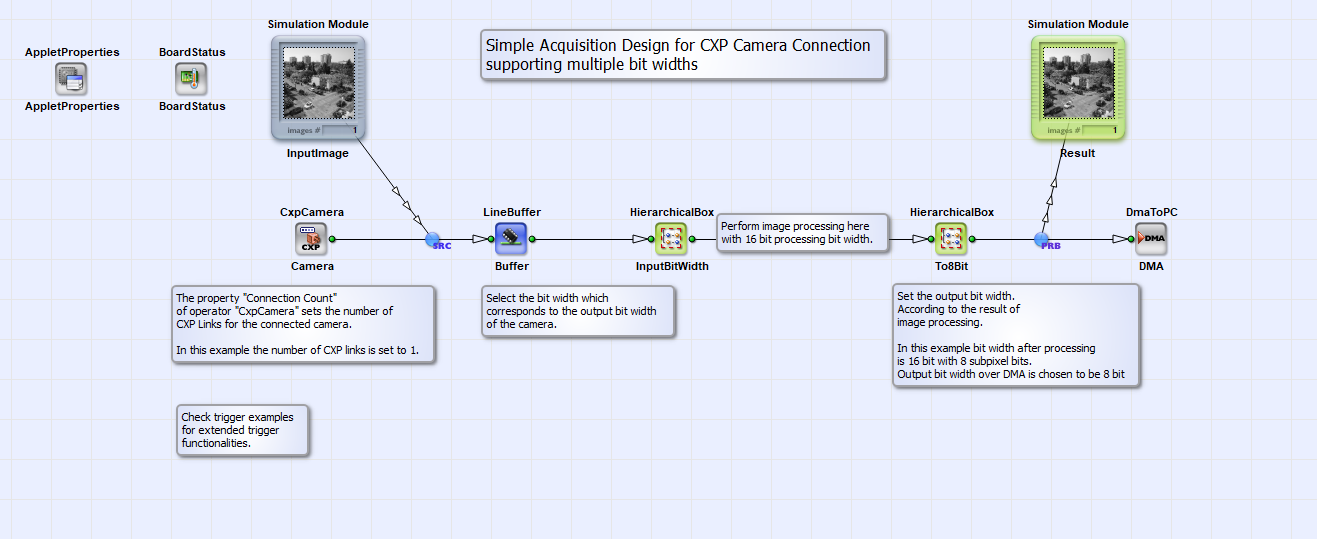
Task: Select the LineBuffer operator icon
Action: click(x=511, y=239)
